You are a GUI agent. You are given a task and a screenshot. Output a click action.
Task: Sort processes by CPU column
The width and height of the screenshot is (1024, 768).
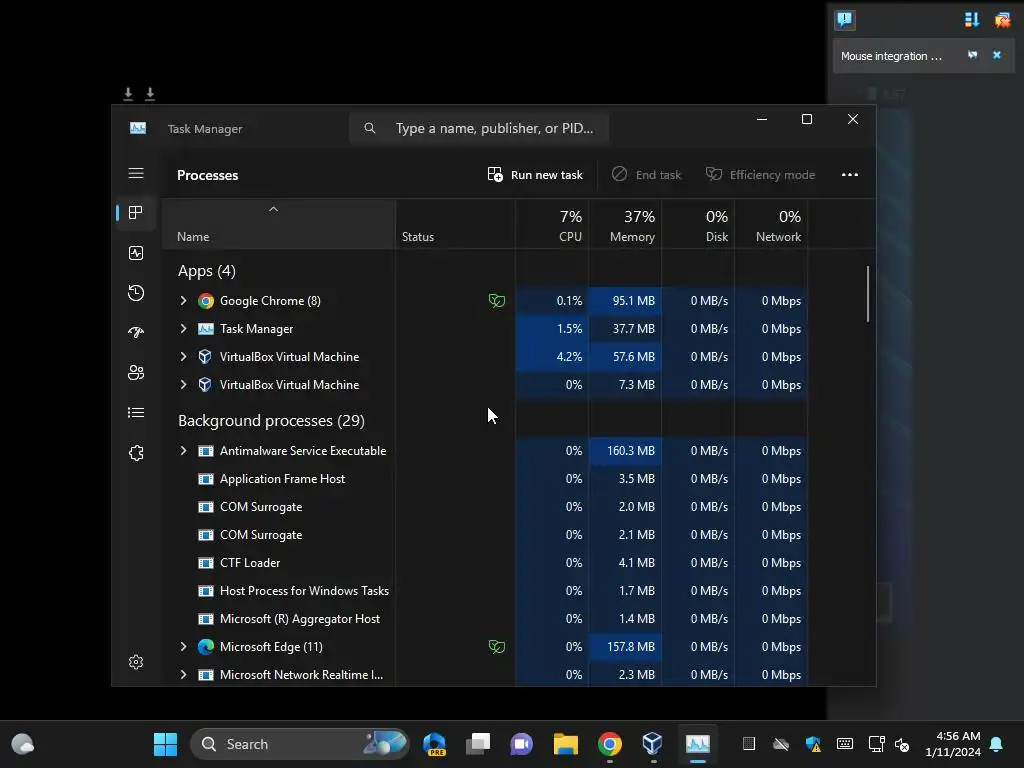[x=552, y=225]
